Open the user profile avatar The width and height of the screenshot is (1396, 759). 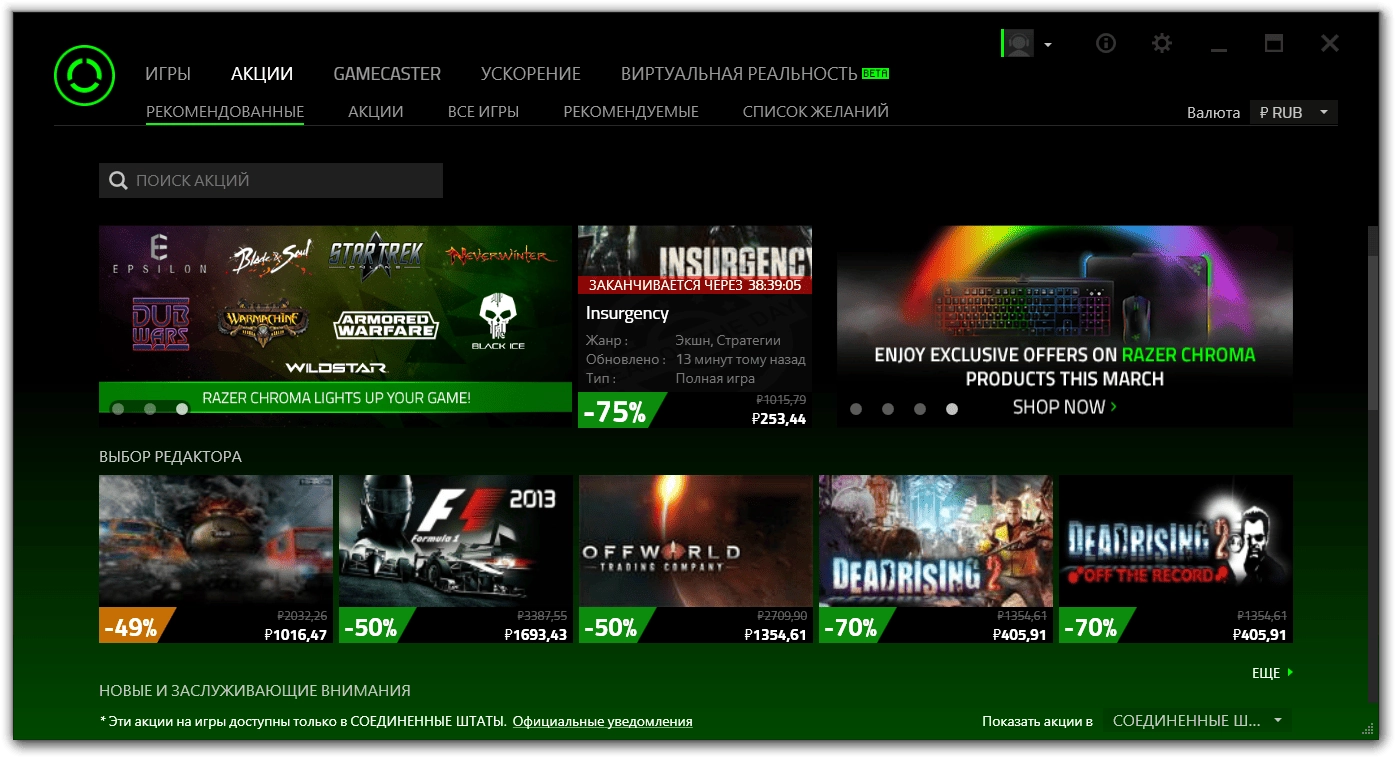[1019, 44]
